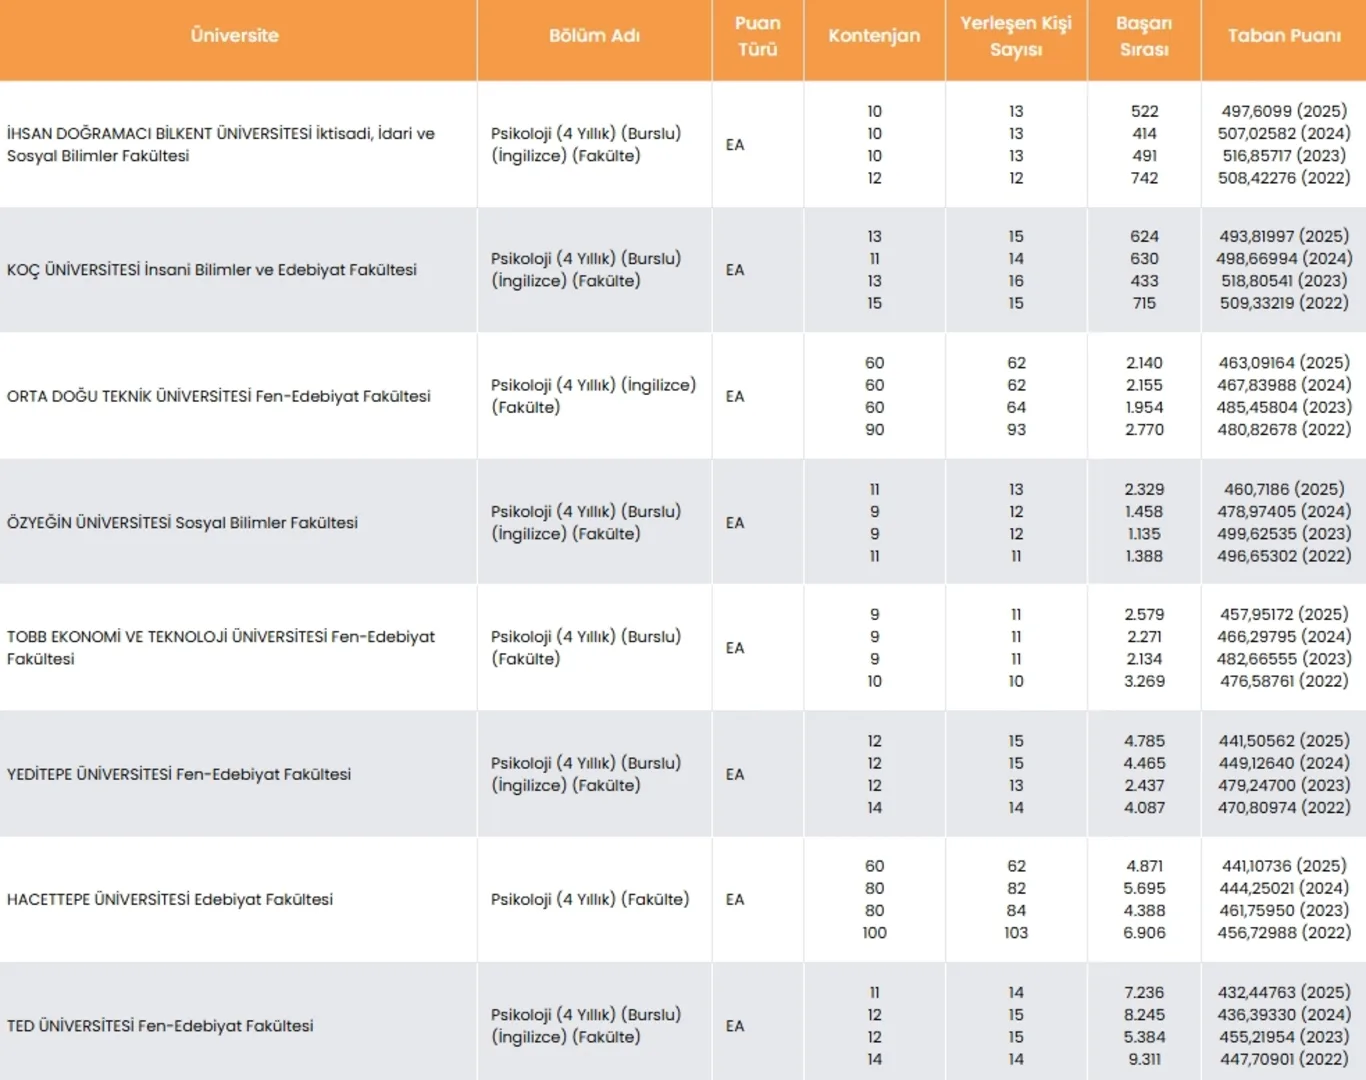Select İhsan Doğramacı Bilkent Üniversitesi row name
This screenshot has height=1080, width=1366.
(221, 144)
